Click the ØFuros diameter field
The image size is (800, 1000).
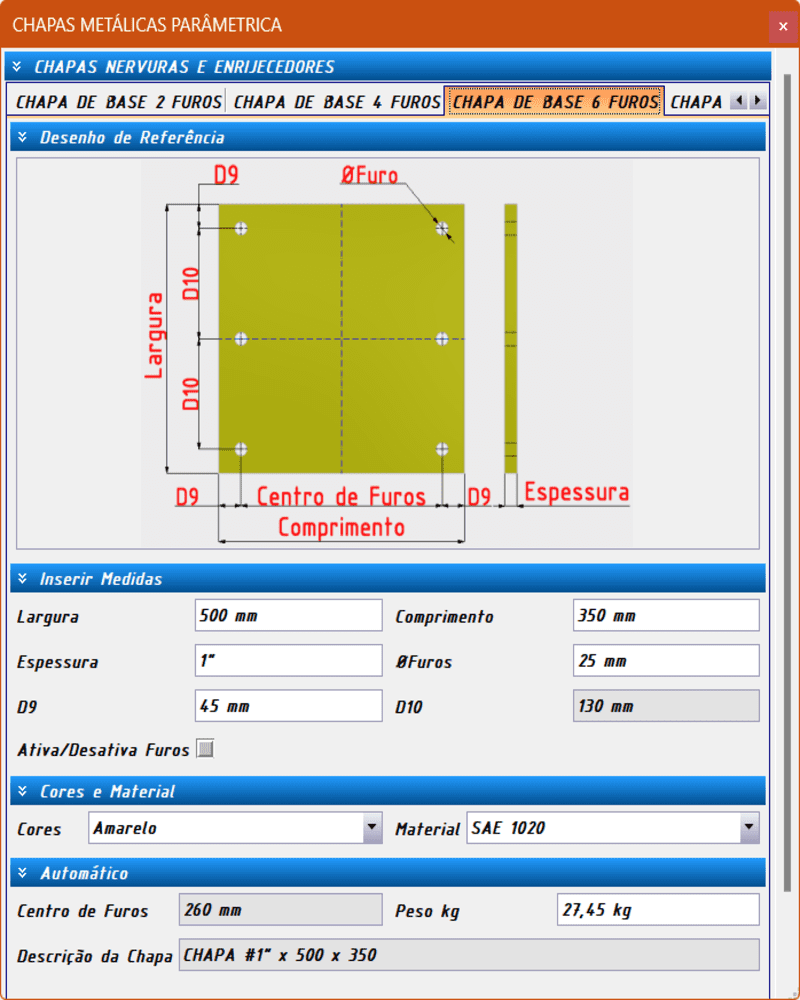pyautogui.click(x=666, y=661)
